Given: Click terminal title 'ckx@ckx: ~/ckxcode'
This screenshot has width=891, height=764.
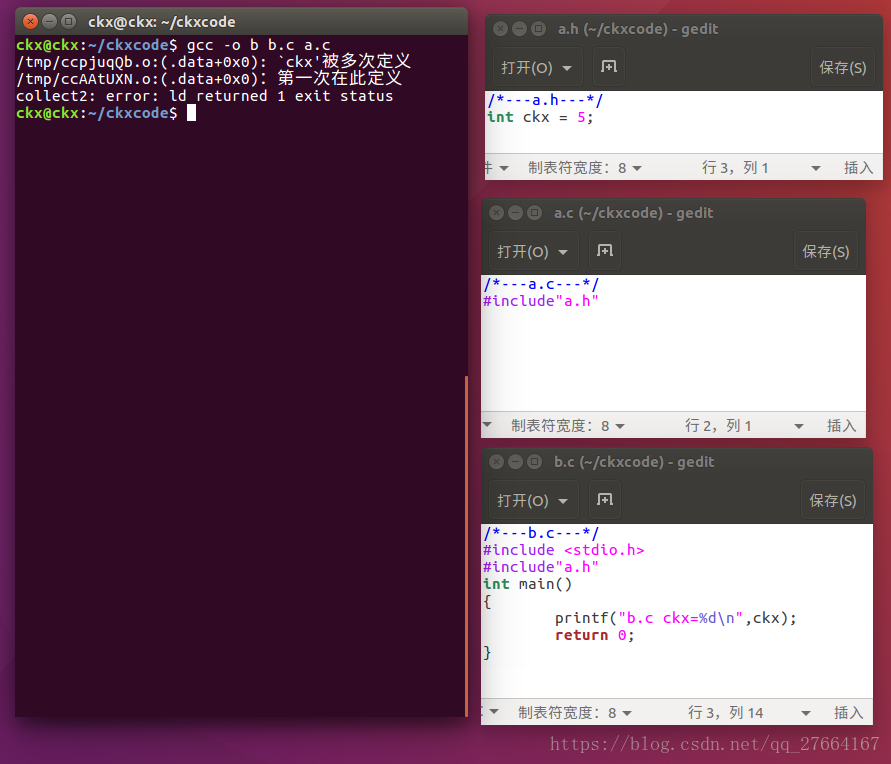Looking at the screenshot, I should pyautogui.click(x=161, y=22).
